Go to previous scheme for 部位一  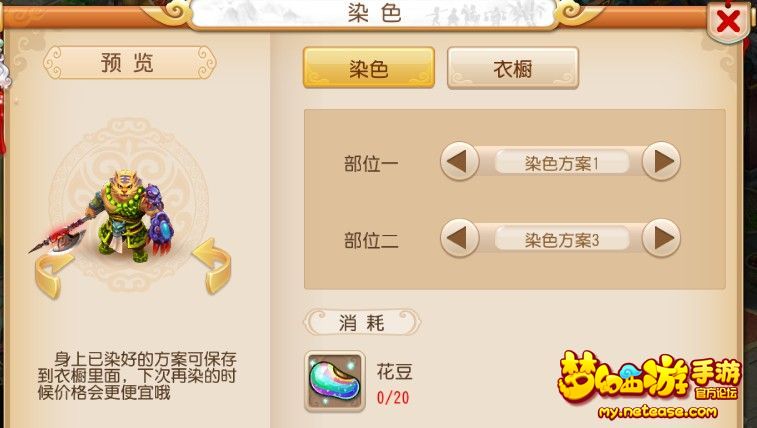459,161
